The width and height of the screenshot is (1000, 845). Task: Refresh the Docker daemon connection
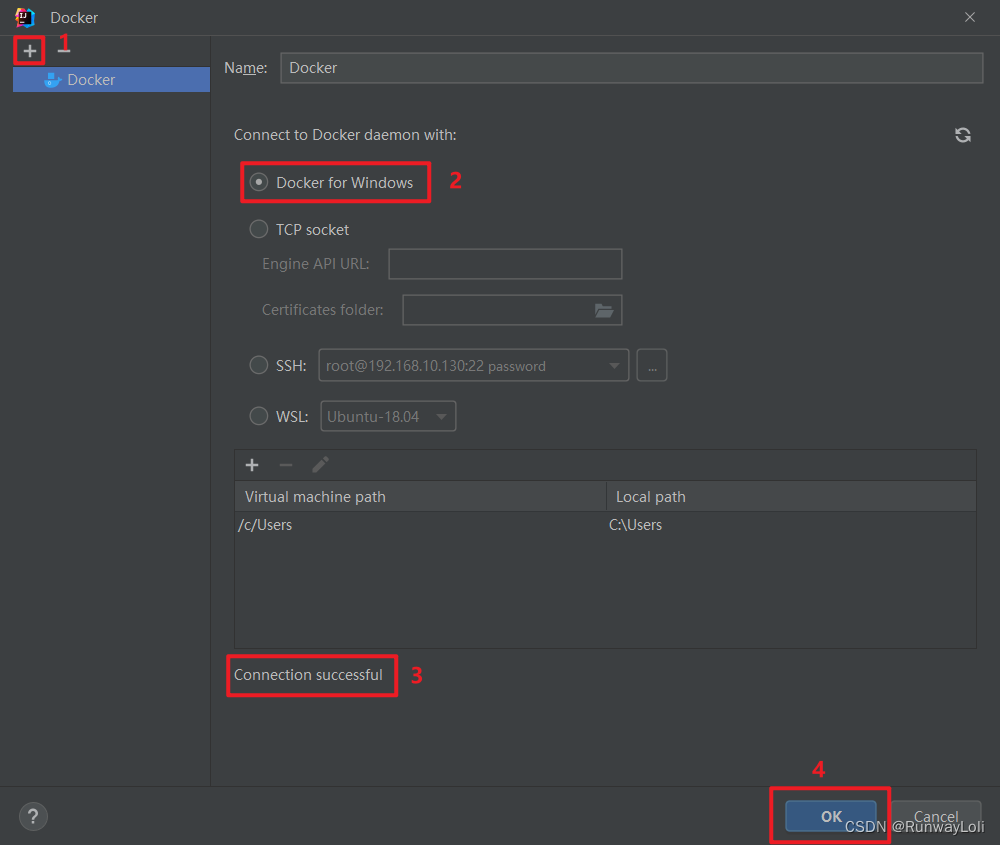point(962,135)
